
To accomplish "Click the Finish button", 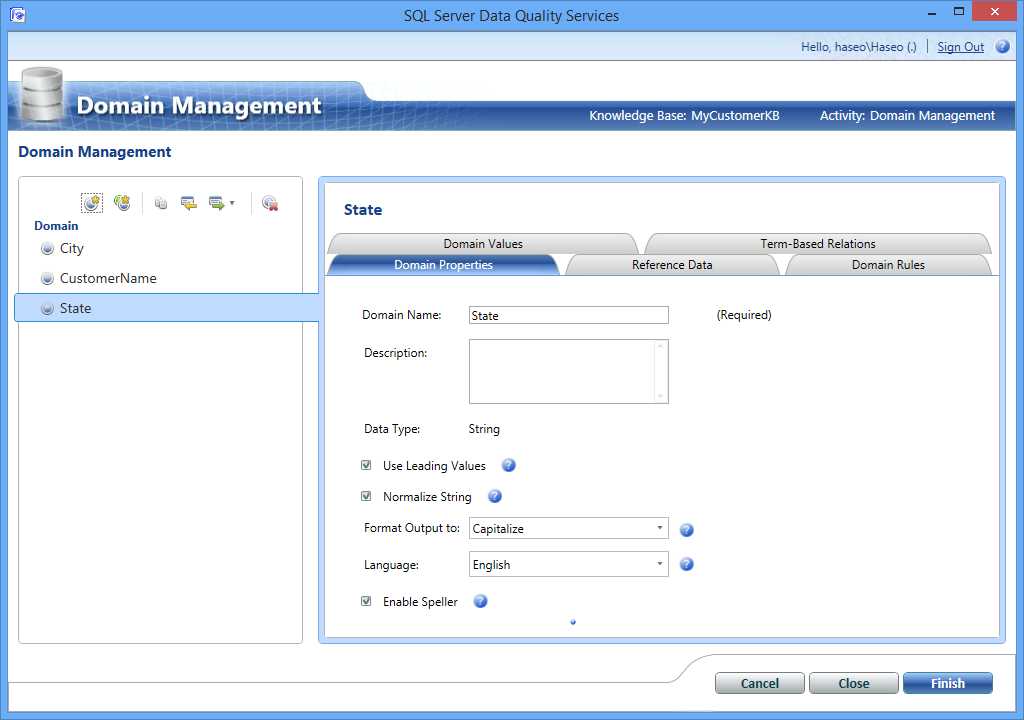I will click(948, 683).
